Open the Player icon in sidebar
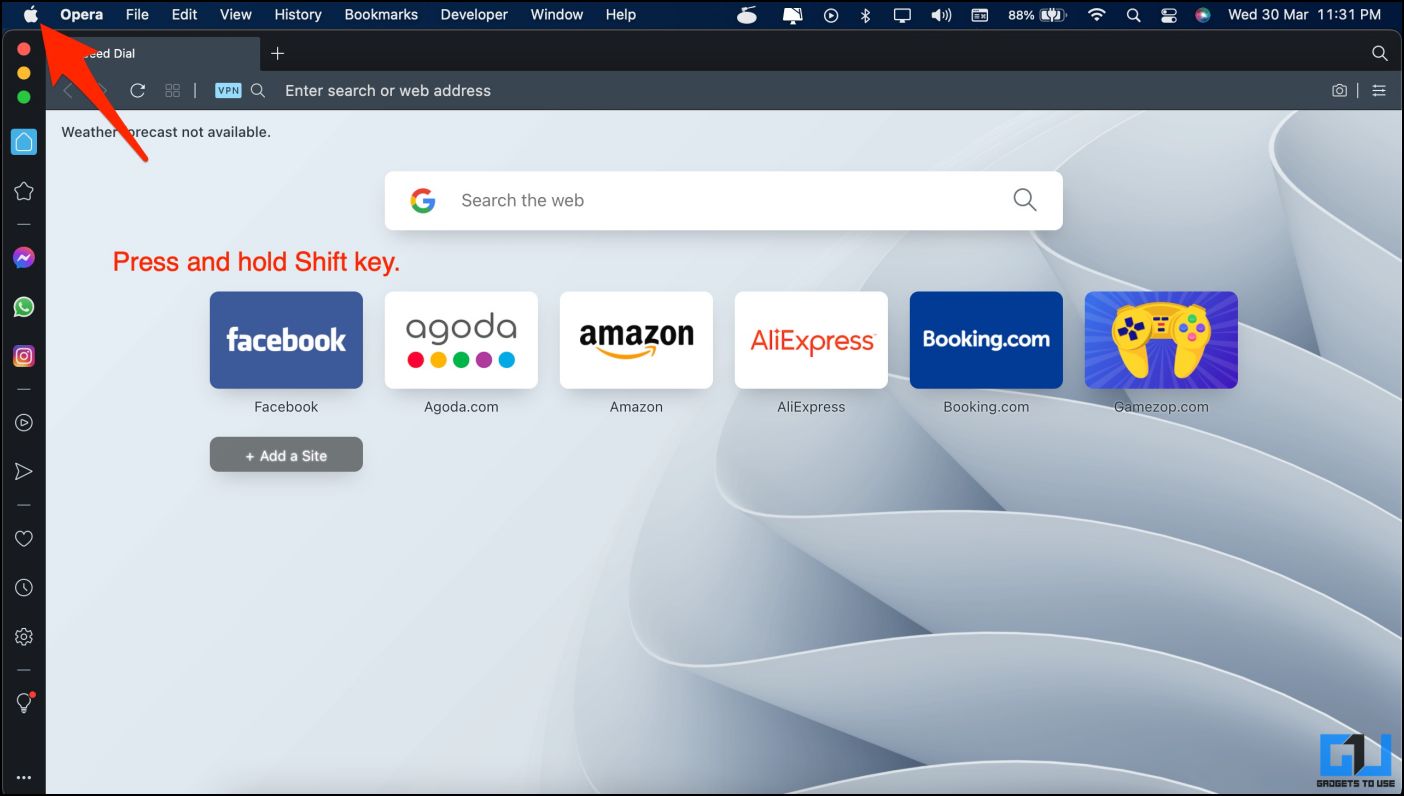Image resolution: width=1404 pixels, height=796 pixels. tap(24, 423)
